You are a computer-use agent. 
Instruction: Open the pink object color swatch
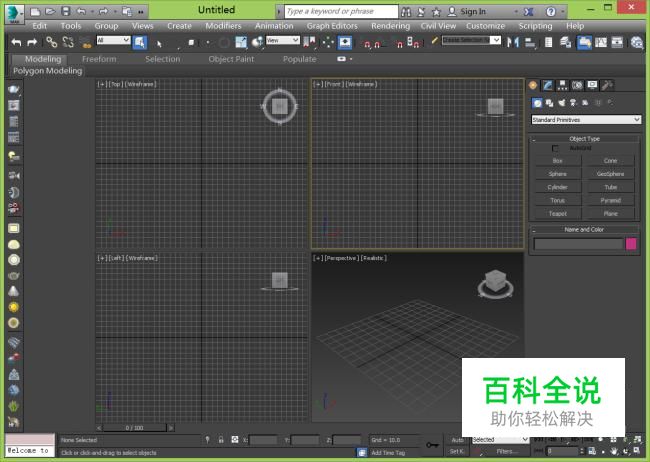point(631,243)
